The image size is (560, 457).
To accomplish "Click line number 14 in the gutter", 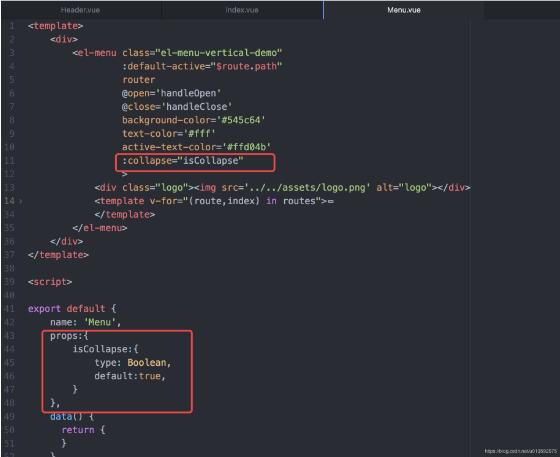I will click(x=9, y=201).
